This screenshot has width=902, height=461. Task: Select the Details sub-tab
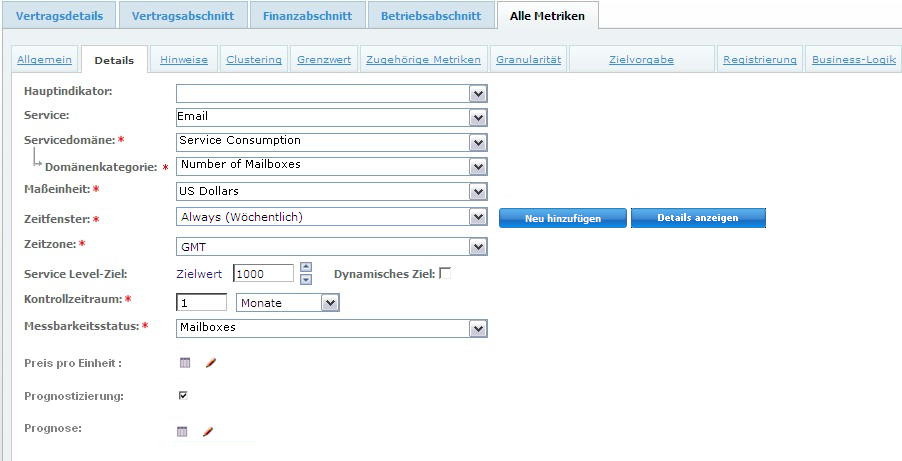click(x=114, y=60)
